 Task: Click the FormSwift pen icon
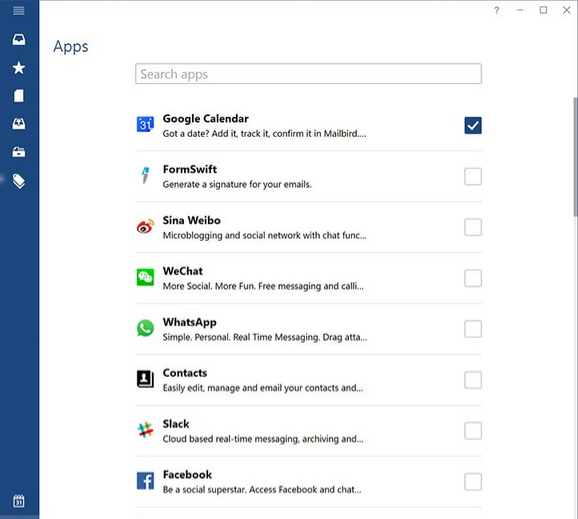(145, 175)
